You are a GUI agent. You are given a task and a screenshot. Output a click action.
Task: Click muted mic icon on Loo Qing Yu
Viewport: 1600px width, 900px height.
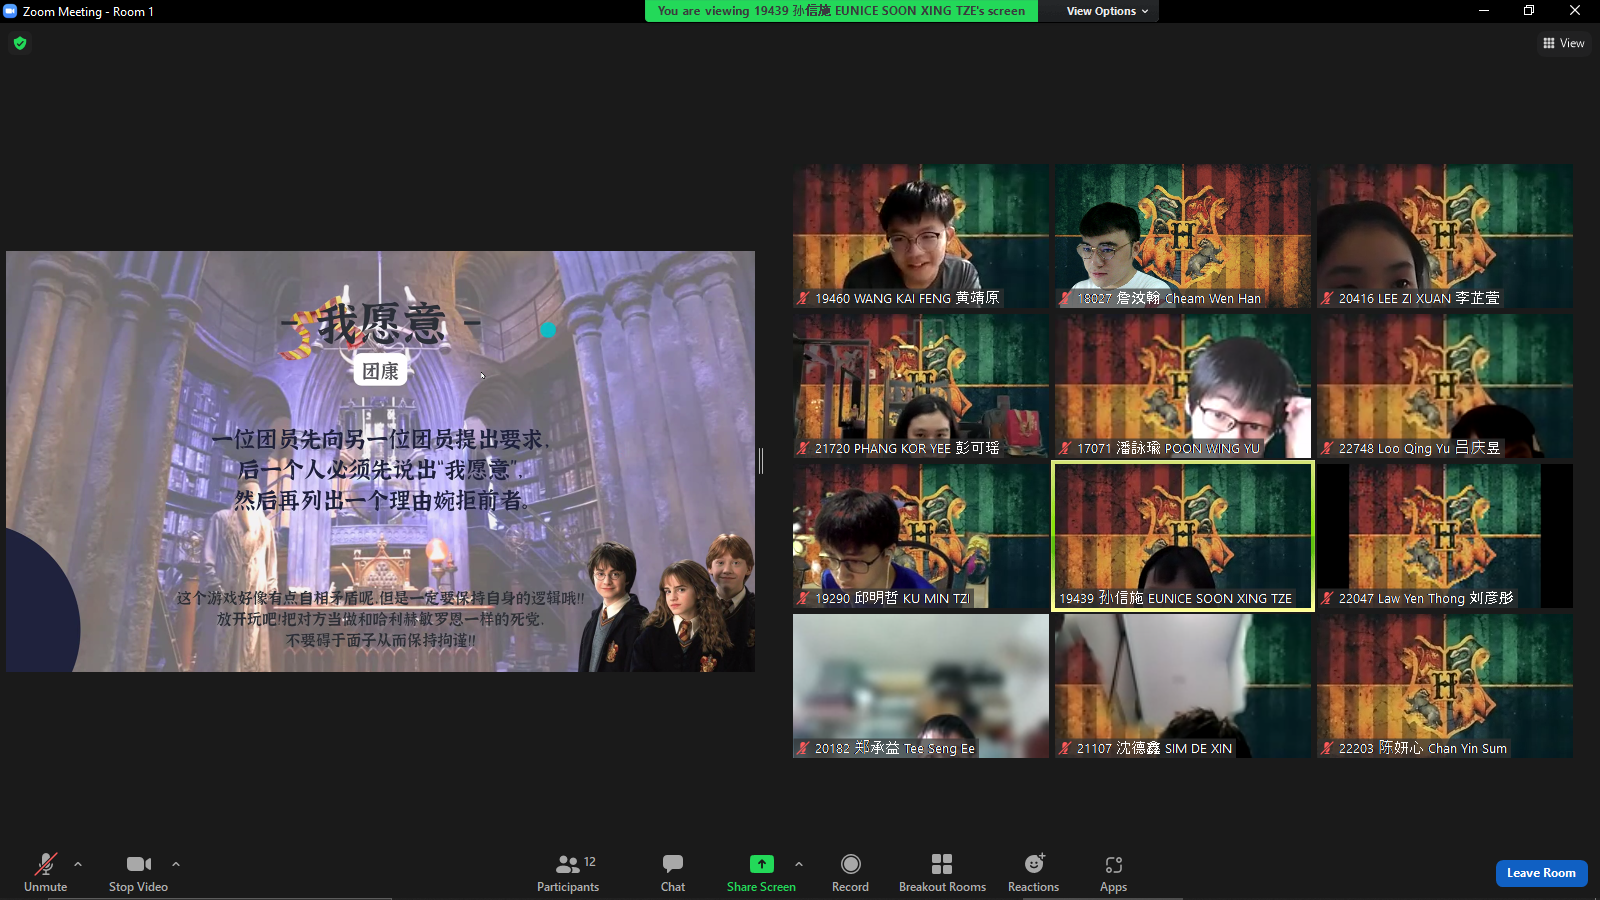click(x=1327, y=448)
